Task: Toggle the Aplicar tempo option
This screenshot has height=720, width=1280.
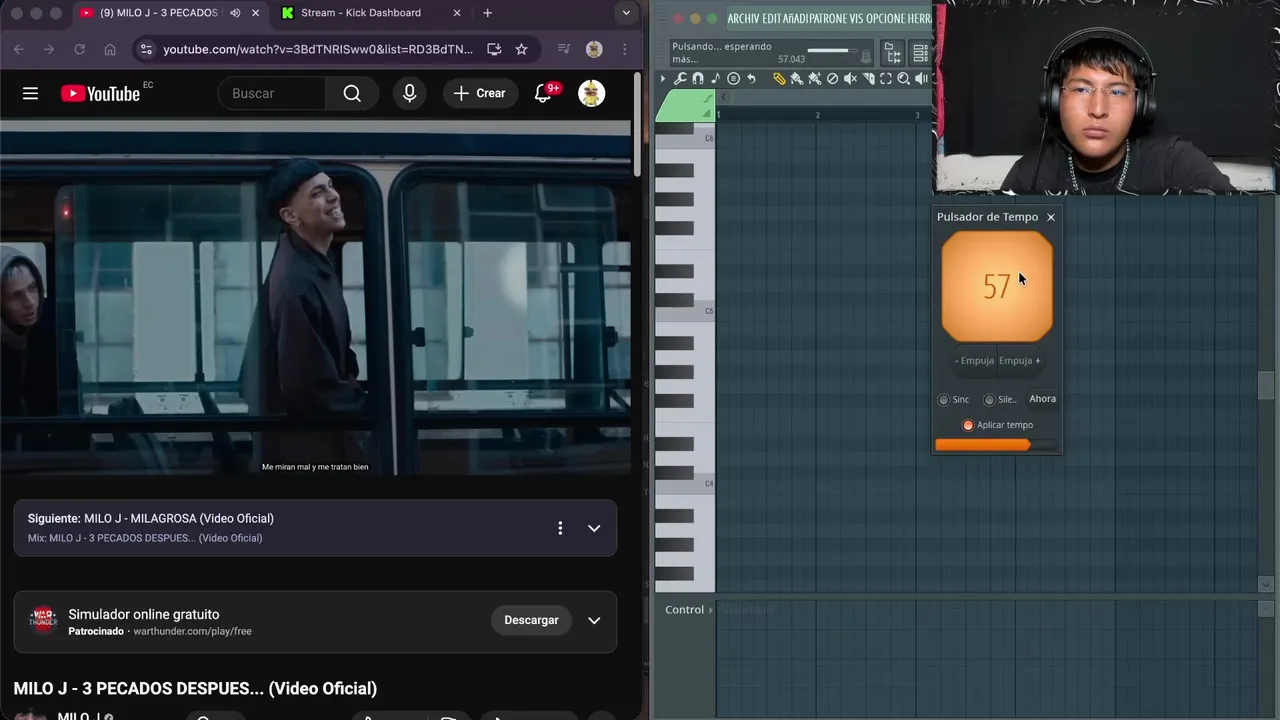Action: (x=997, y=425)
